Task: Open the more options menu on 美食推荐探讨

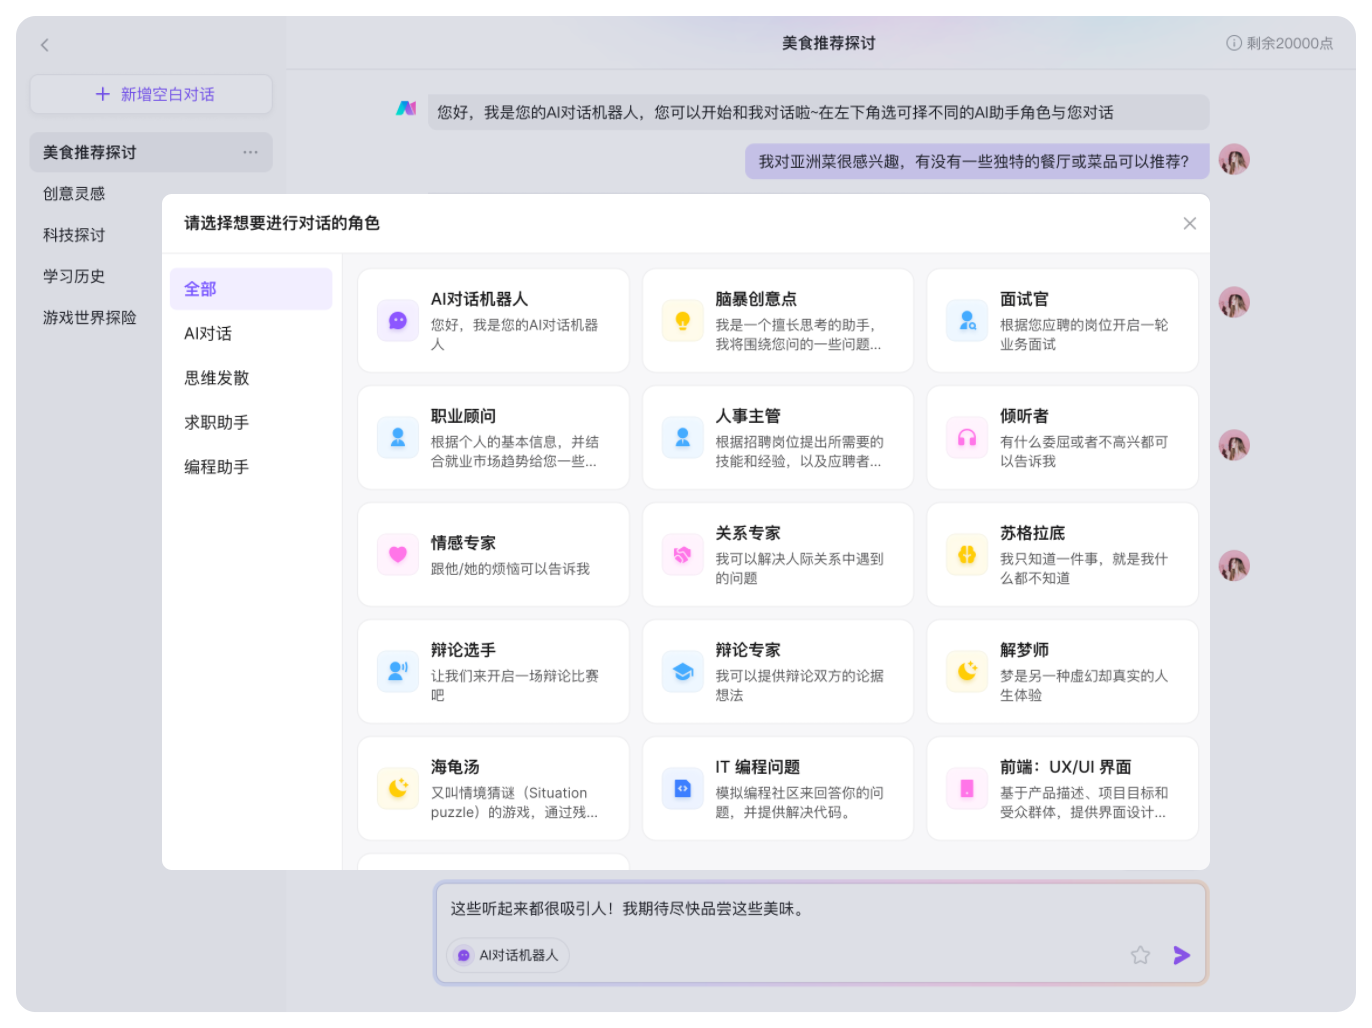Action: tap(250, 152)
